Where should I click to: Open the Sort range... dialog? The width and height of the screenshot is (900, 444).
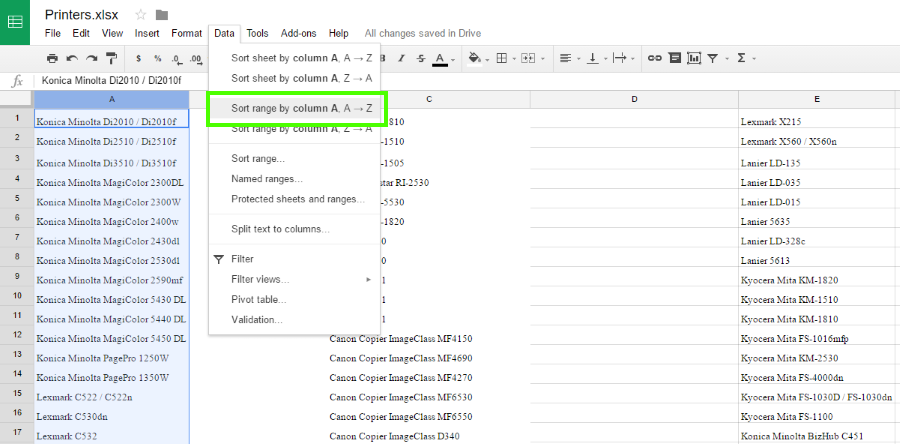point(294,158)
